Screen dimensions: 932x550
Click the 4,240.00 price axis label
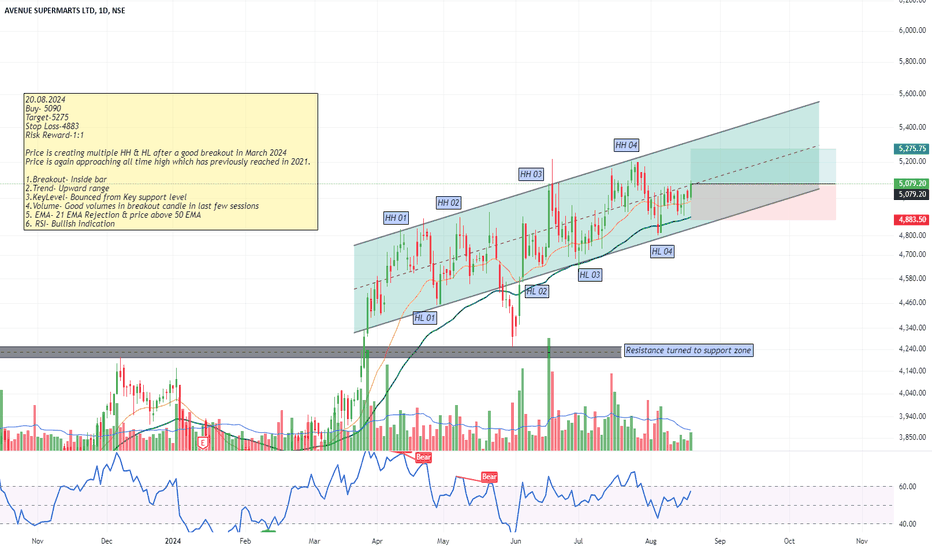tap(912, 349)
